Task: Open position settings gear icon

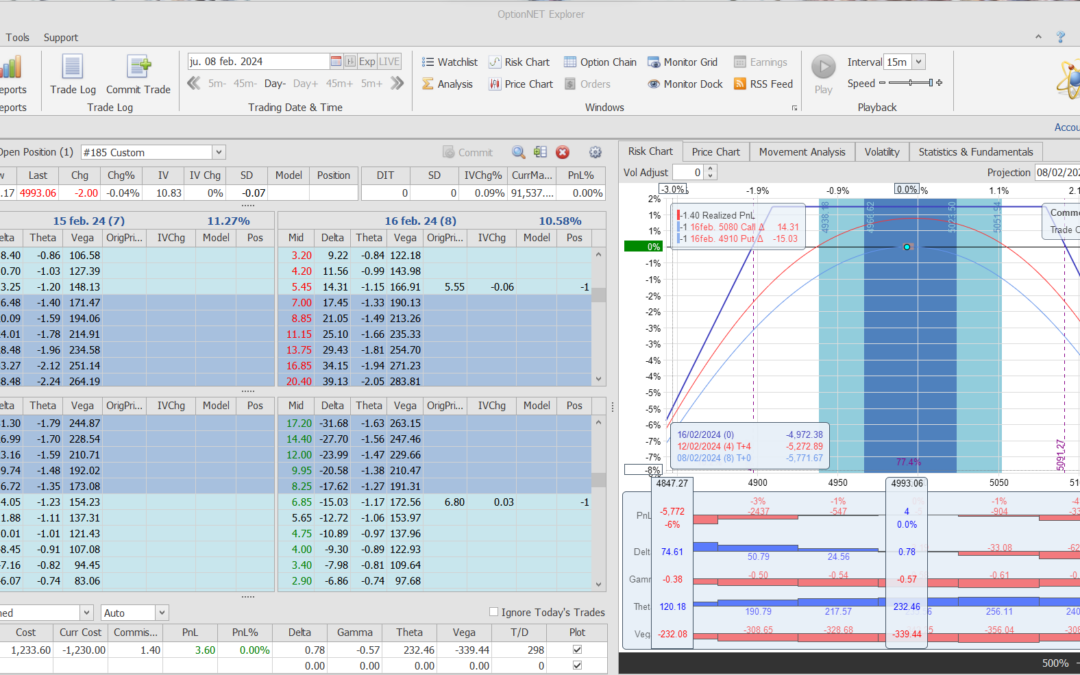Action: tap(595, 152)
